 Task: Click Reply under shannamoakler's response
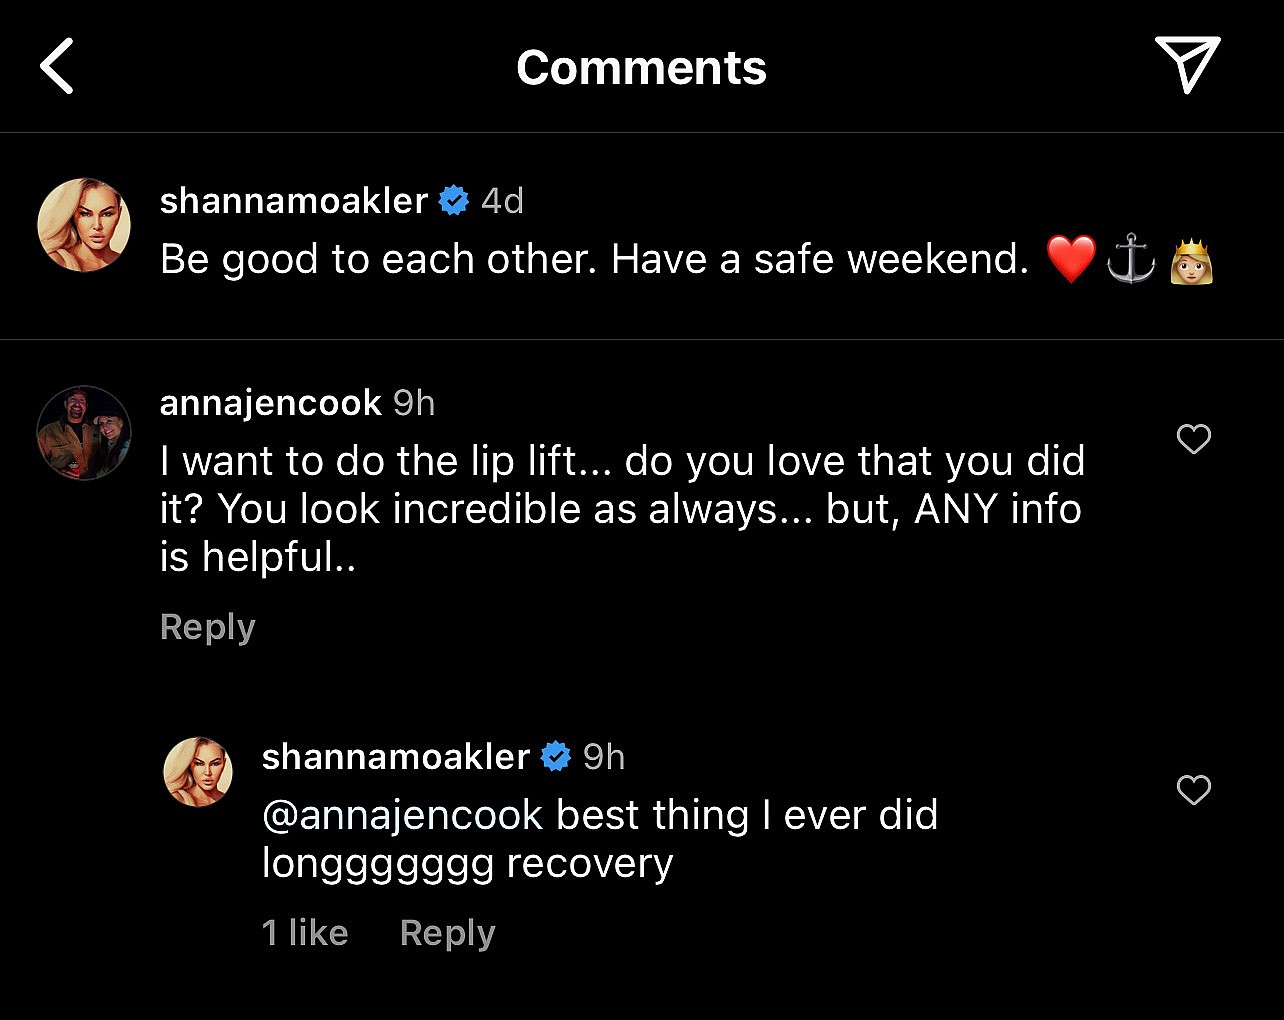pyautogui.click(x=446, y=932)
